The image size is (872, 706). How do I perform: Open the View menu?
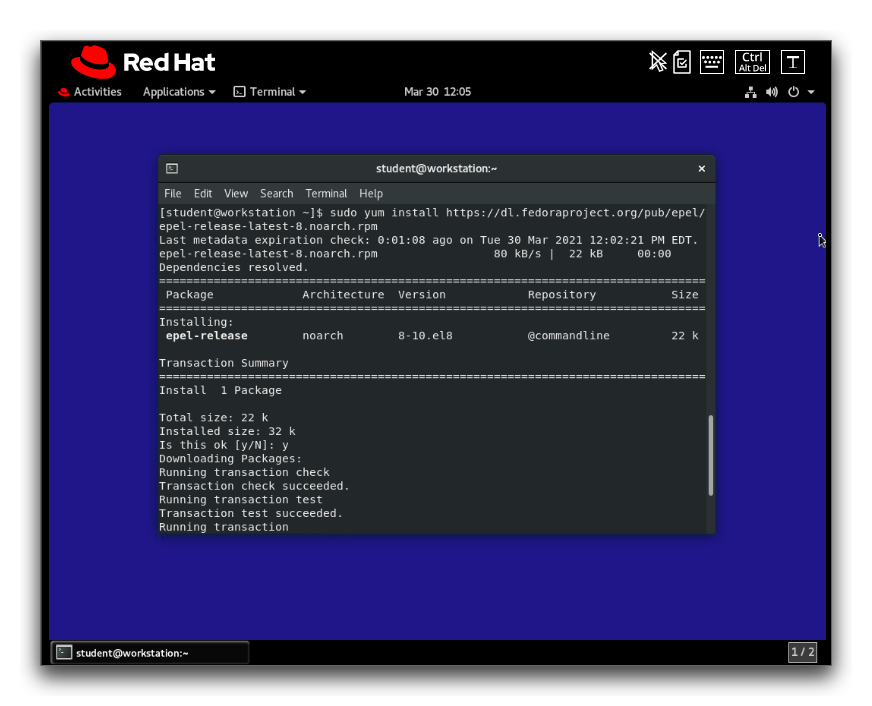click(236, 193)
